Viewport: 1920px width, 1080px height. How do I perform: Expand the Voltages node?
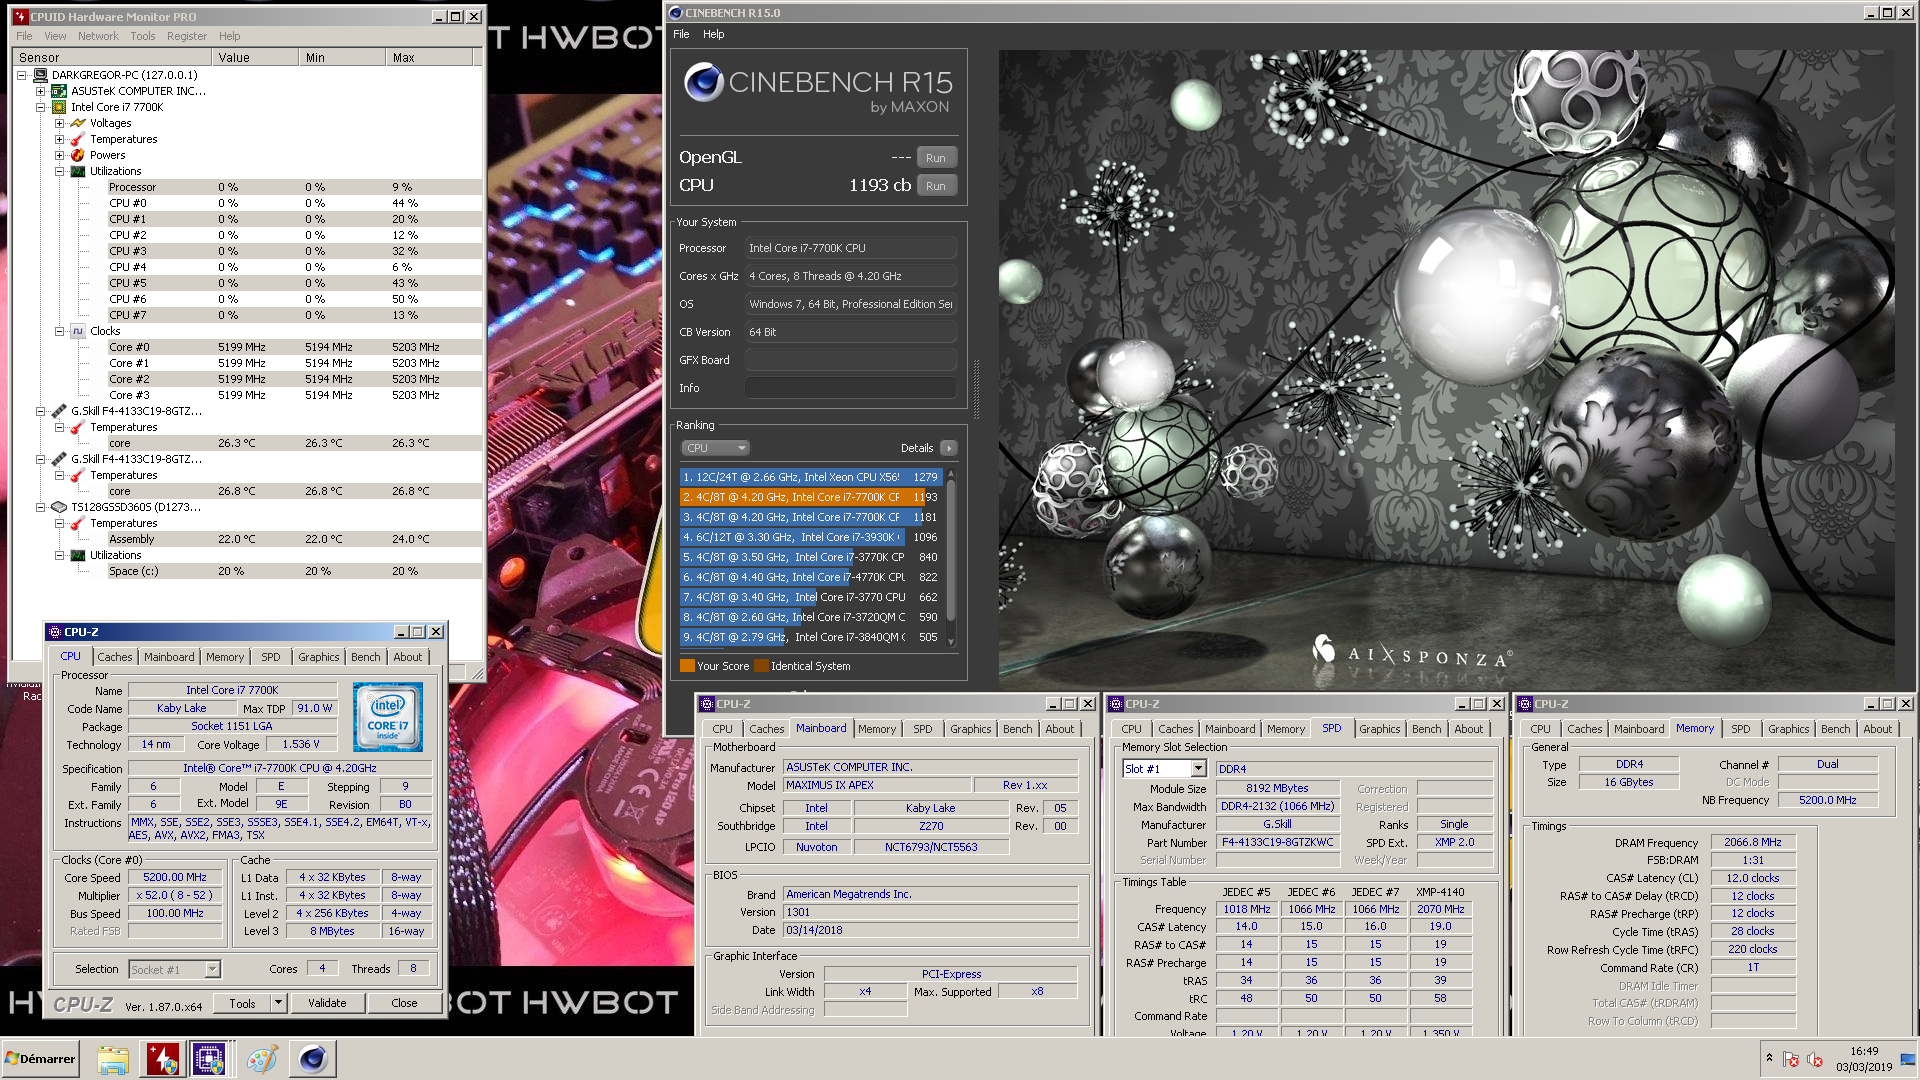tap(59, 123)
